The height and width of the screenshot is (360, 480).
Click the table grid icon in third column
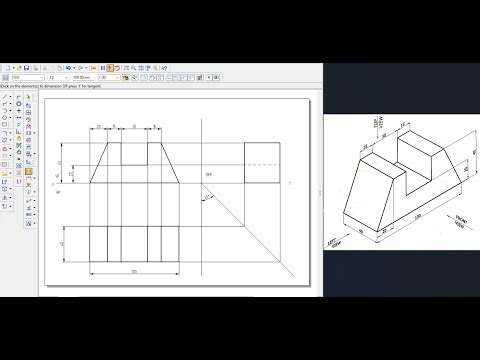(x=29, y=113)
